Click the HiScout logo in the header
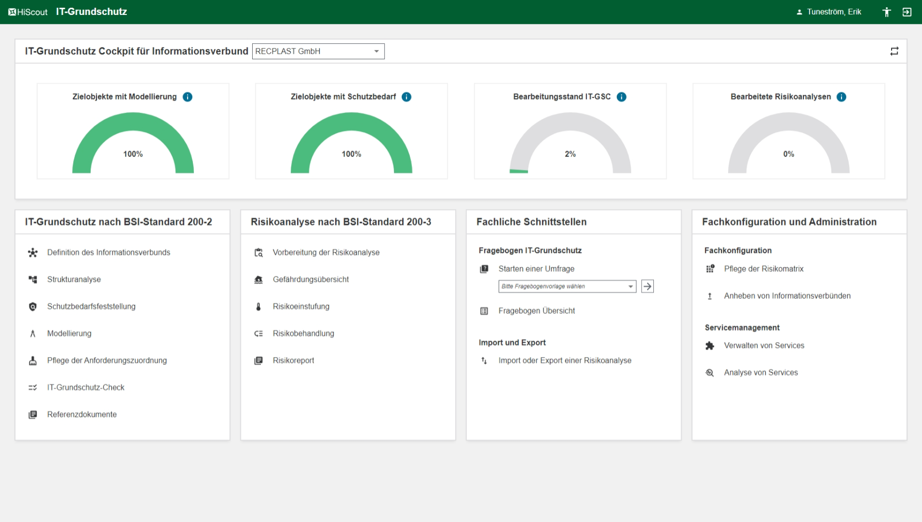 point(28,12)
